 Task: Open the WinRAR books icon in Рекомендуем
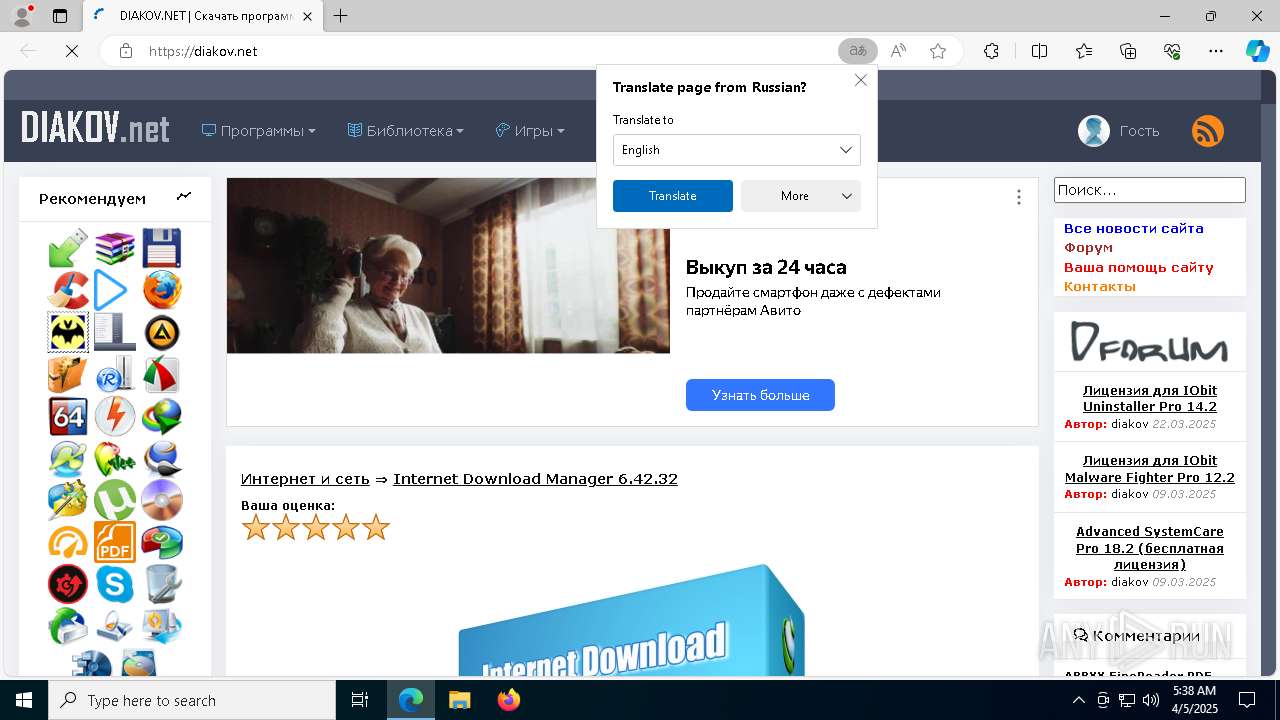pos(115,247)
